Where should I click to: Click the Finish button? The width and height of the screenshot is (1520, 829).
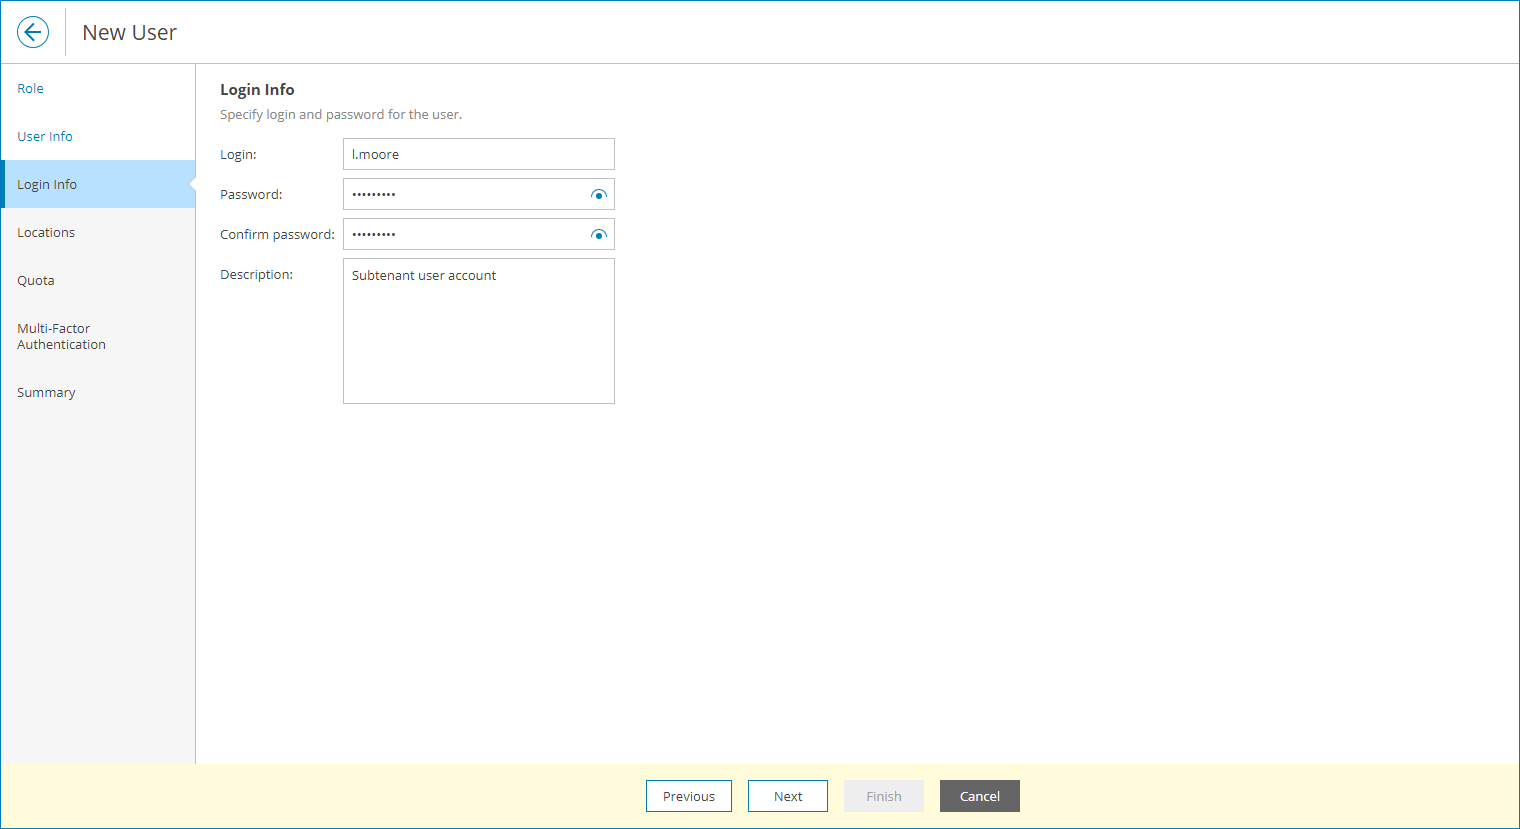coord(884,796)
